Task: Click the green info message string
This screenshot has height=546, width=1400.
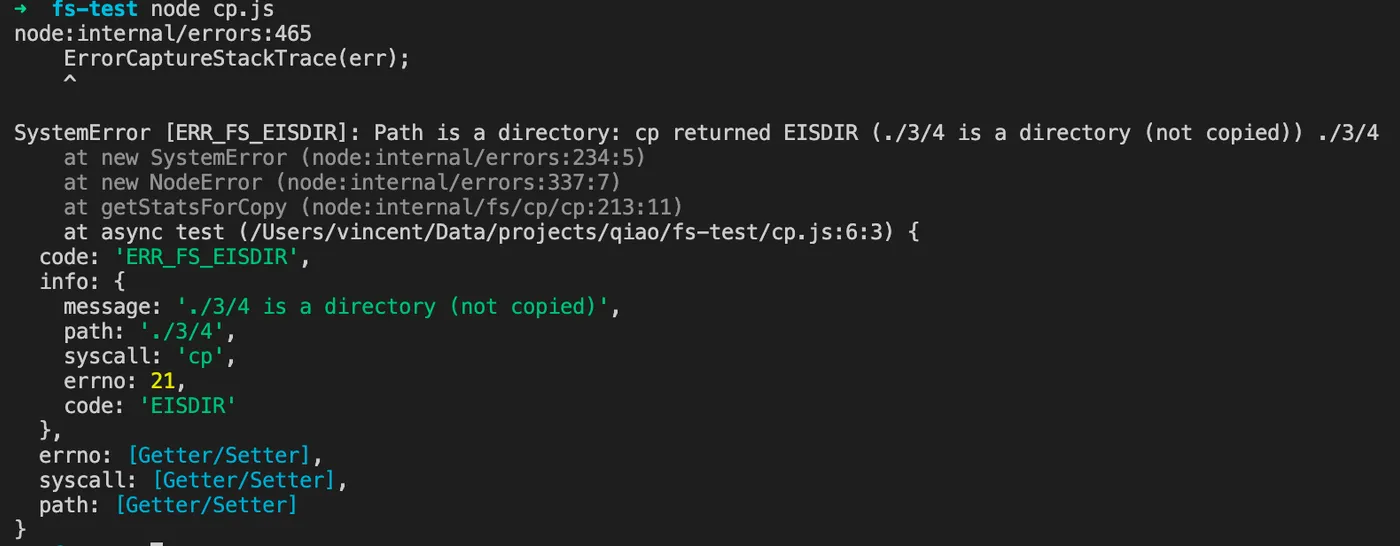Action: 397,307
